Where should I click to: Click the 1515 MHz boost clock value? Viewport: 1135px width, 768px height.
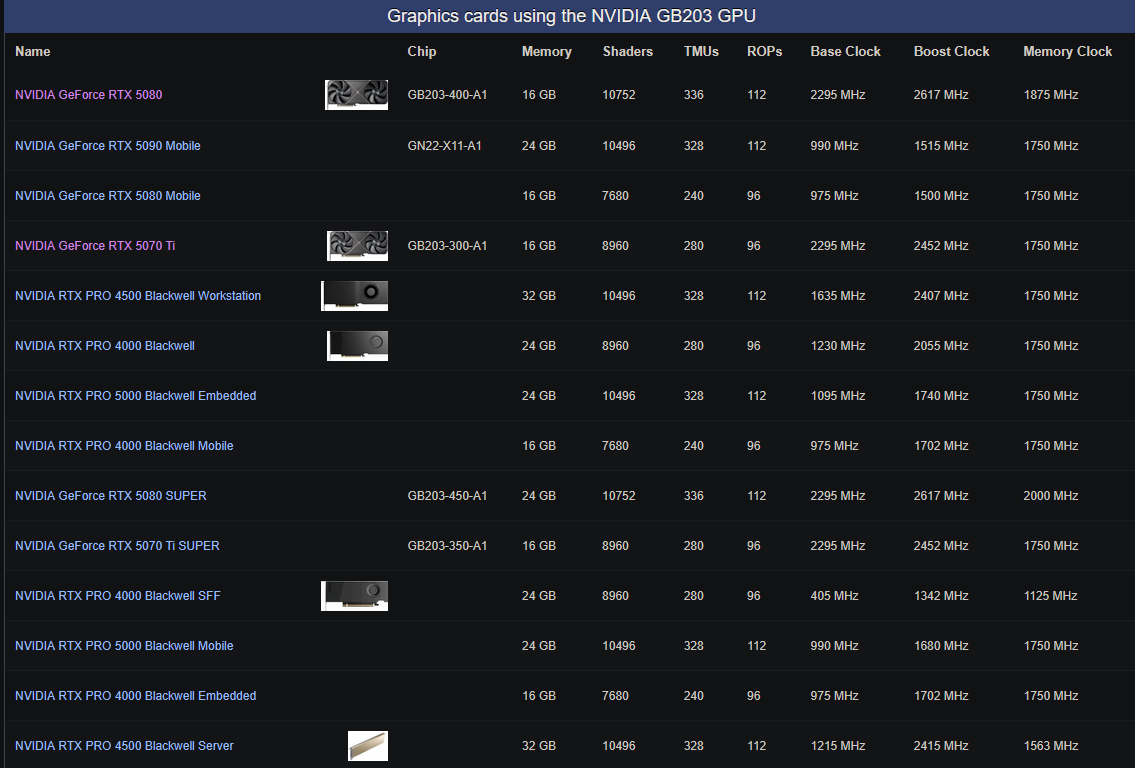click(x=941, y=145)
